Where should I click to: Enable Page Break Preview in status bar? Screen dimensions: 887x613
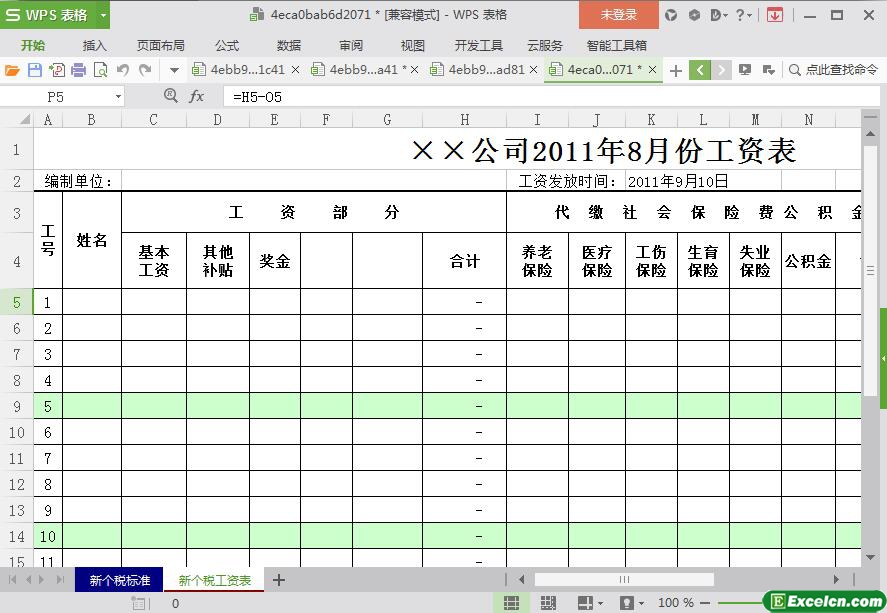[x=548, y=603]
